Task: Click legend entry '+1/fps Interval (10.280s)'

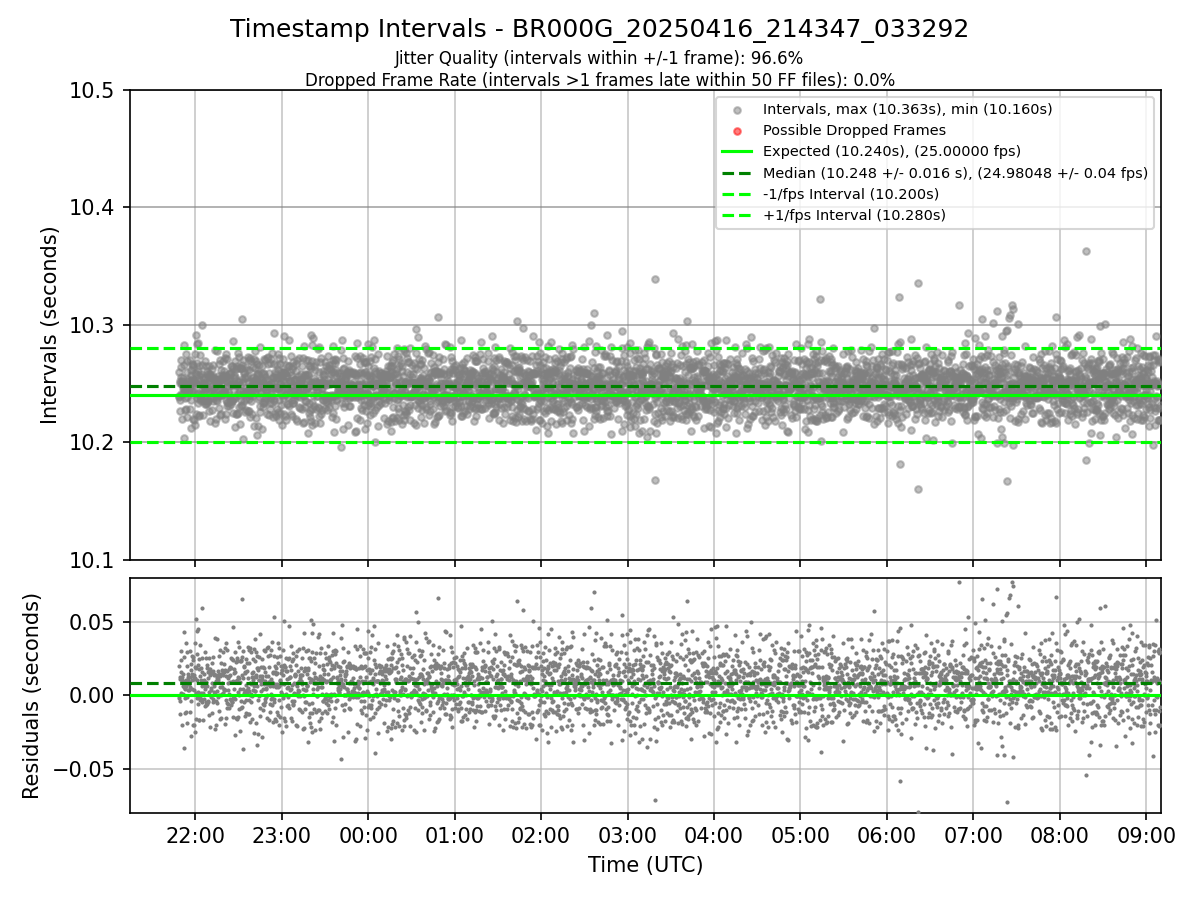Action: tap(854, 215)
